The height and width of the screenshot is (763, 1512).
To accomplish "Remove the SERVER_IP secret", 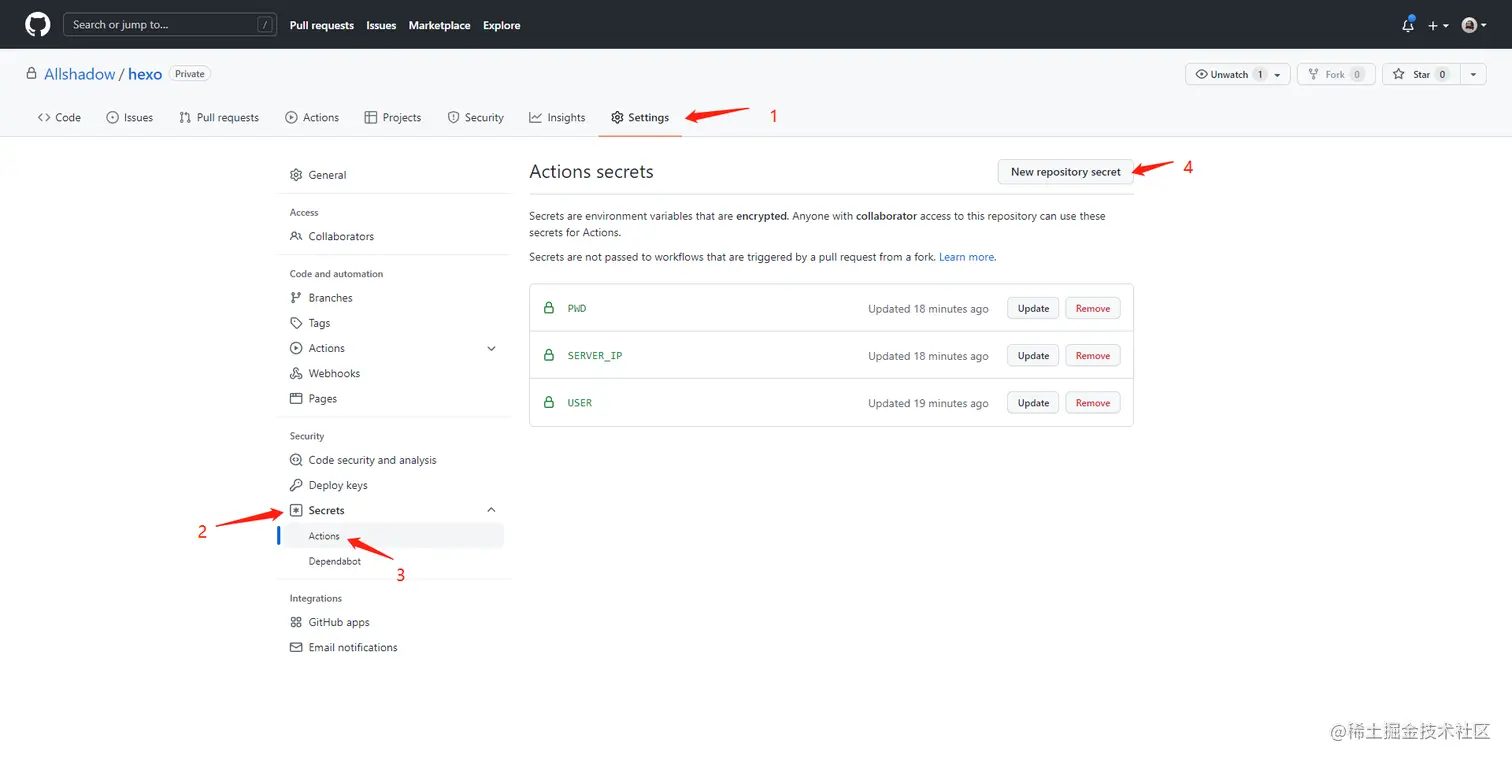I will point(1092,356).
